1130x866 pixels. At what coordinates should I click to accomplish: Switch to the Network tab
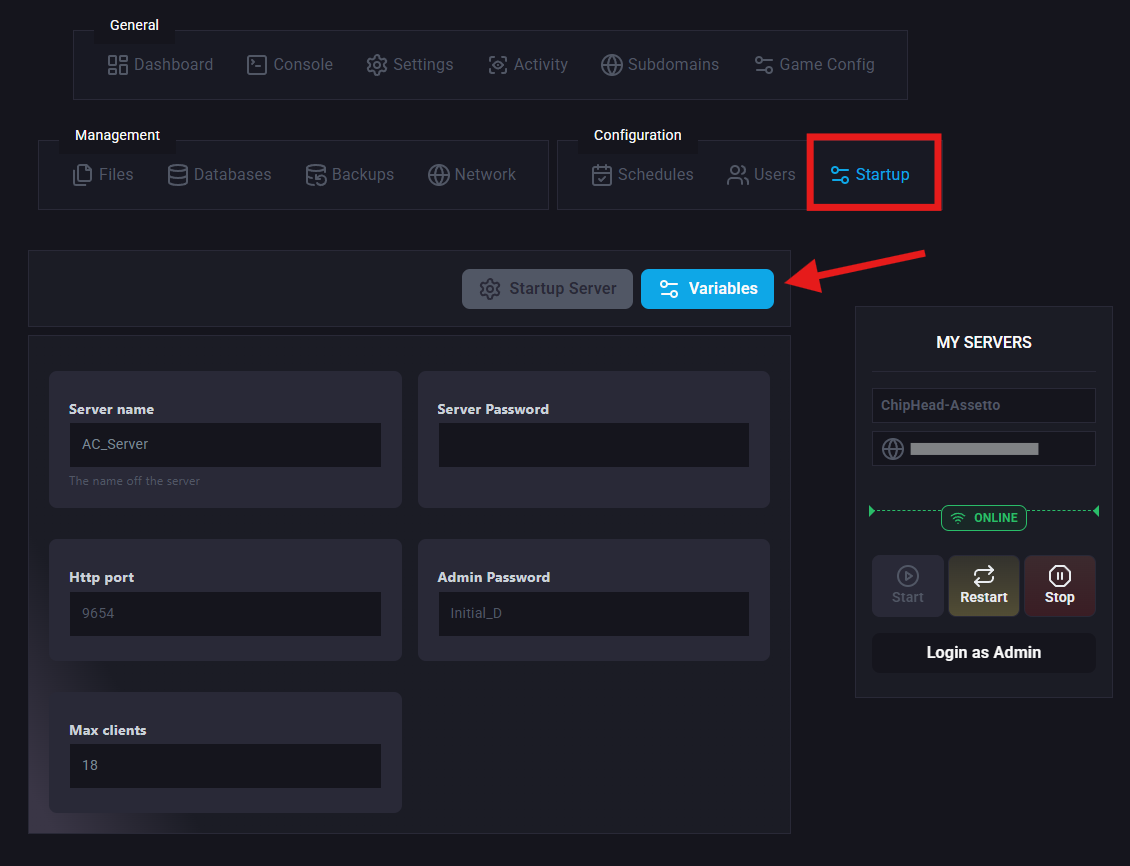(x=472, y=175)
